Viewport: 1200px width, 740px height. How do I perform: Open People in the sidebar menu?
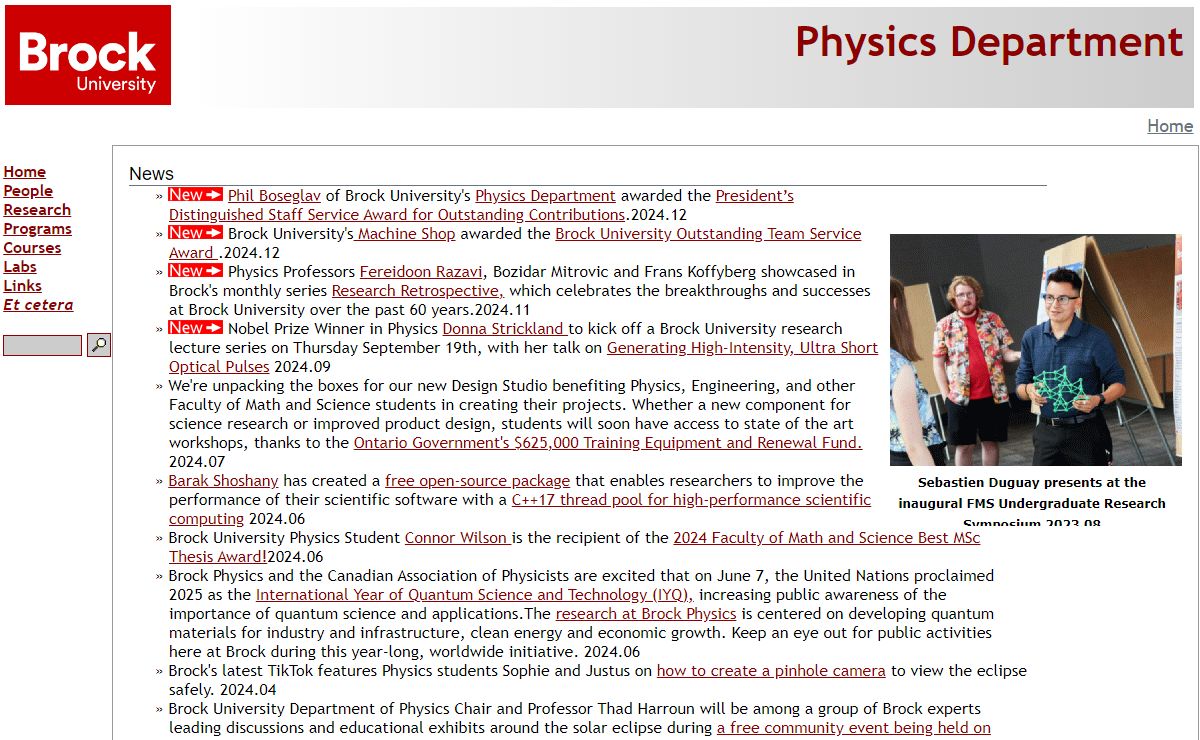(x=28, y=191)
